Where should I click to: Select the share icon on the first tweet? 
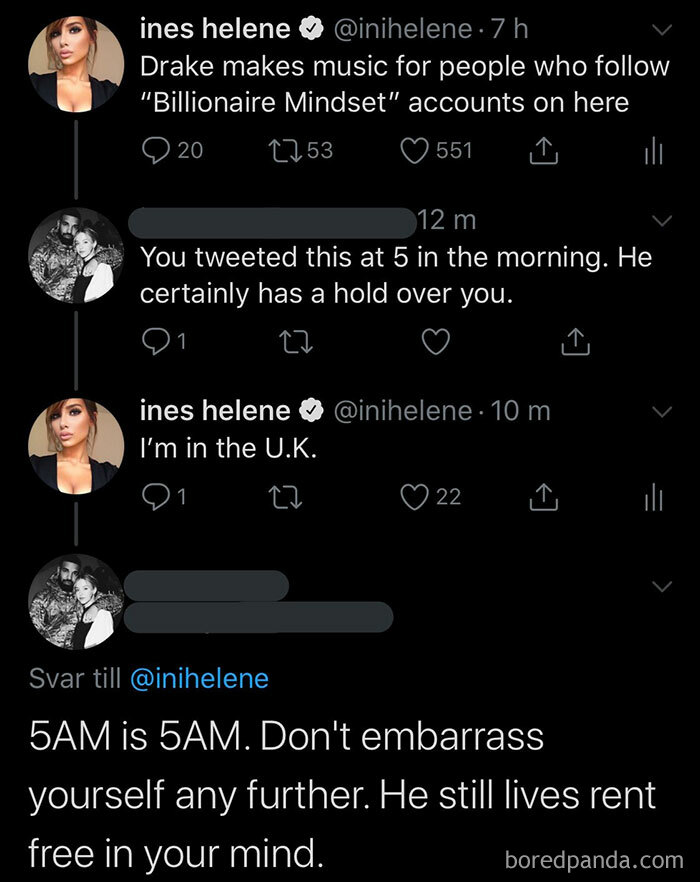pos(543,151)
